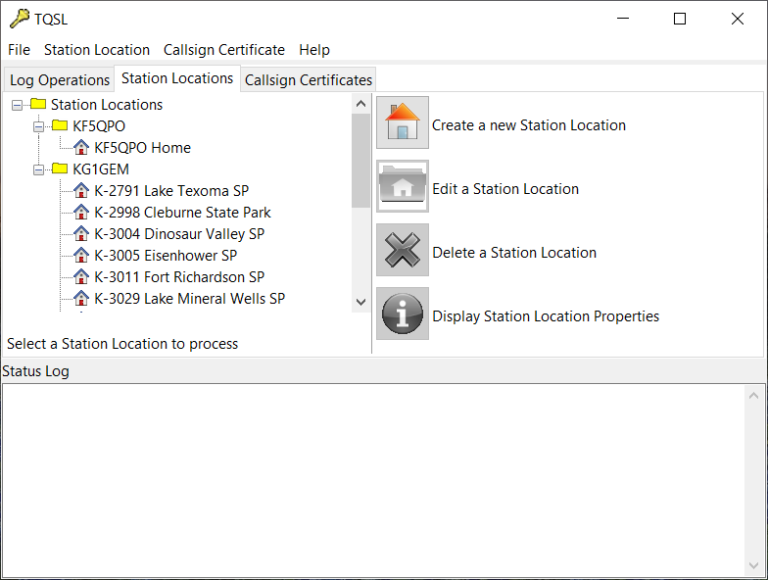Select K-3004 Dinosaur Valley SP location
The image size is (768, 580).
(179, 234)
